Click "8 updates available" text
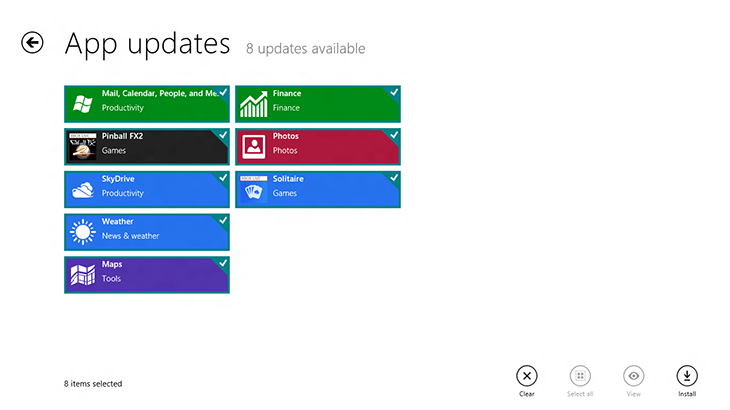The height and width of the screenshot is (410, 730). pyautogui.click(x=305, y=48)
